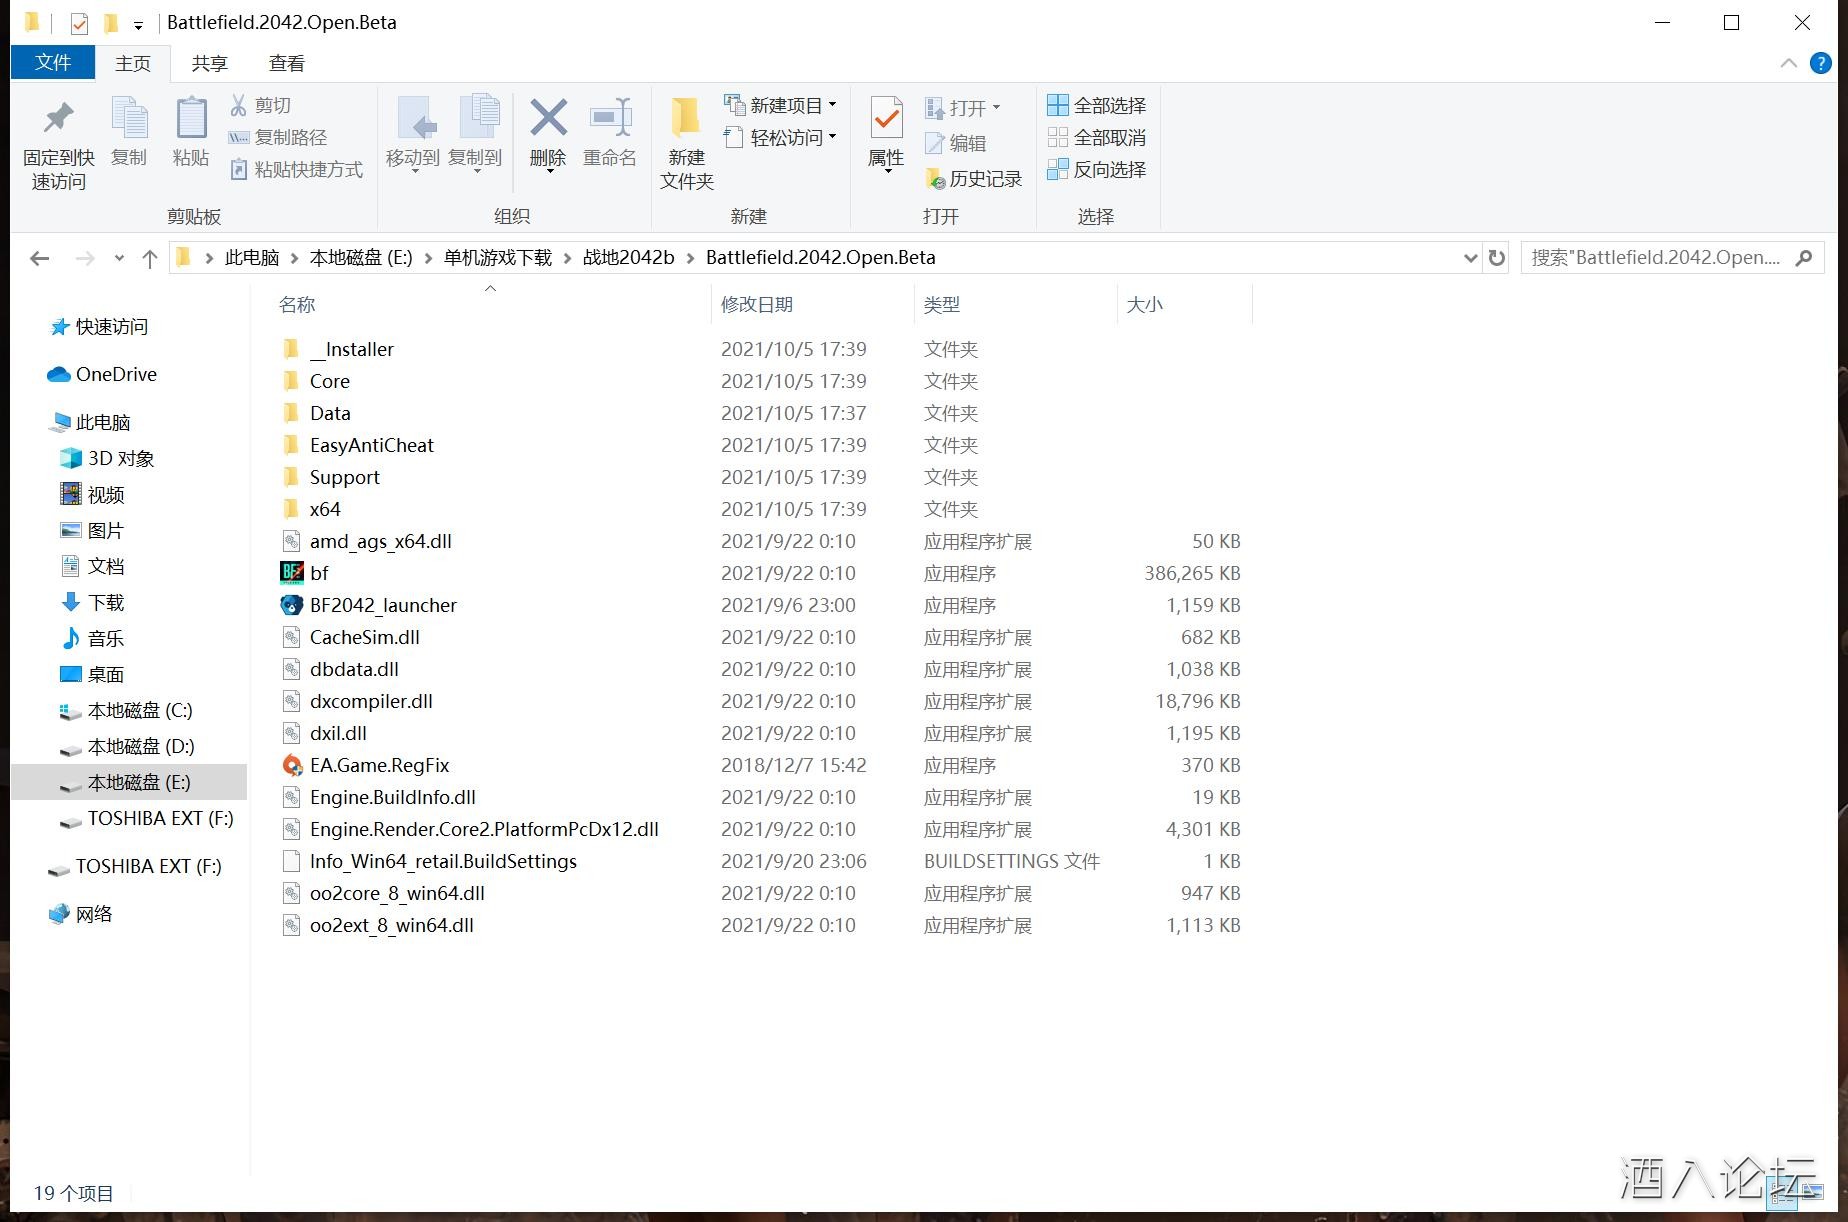Go up one folder level
This screenshot has width=1848, height=1222.
tap(150, 258)
